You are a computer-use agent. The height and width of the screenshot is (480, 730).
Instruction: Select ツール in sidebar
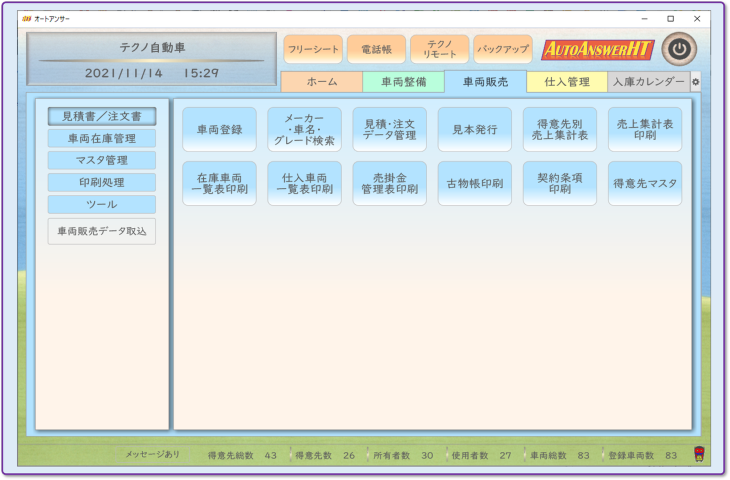coord(101,204)
